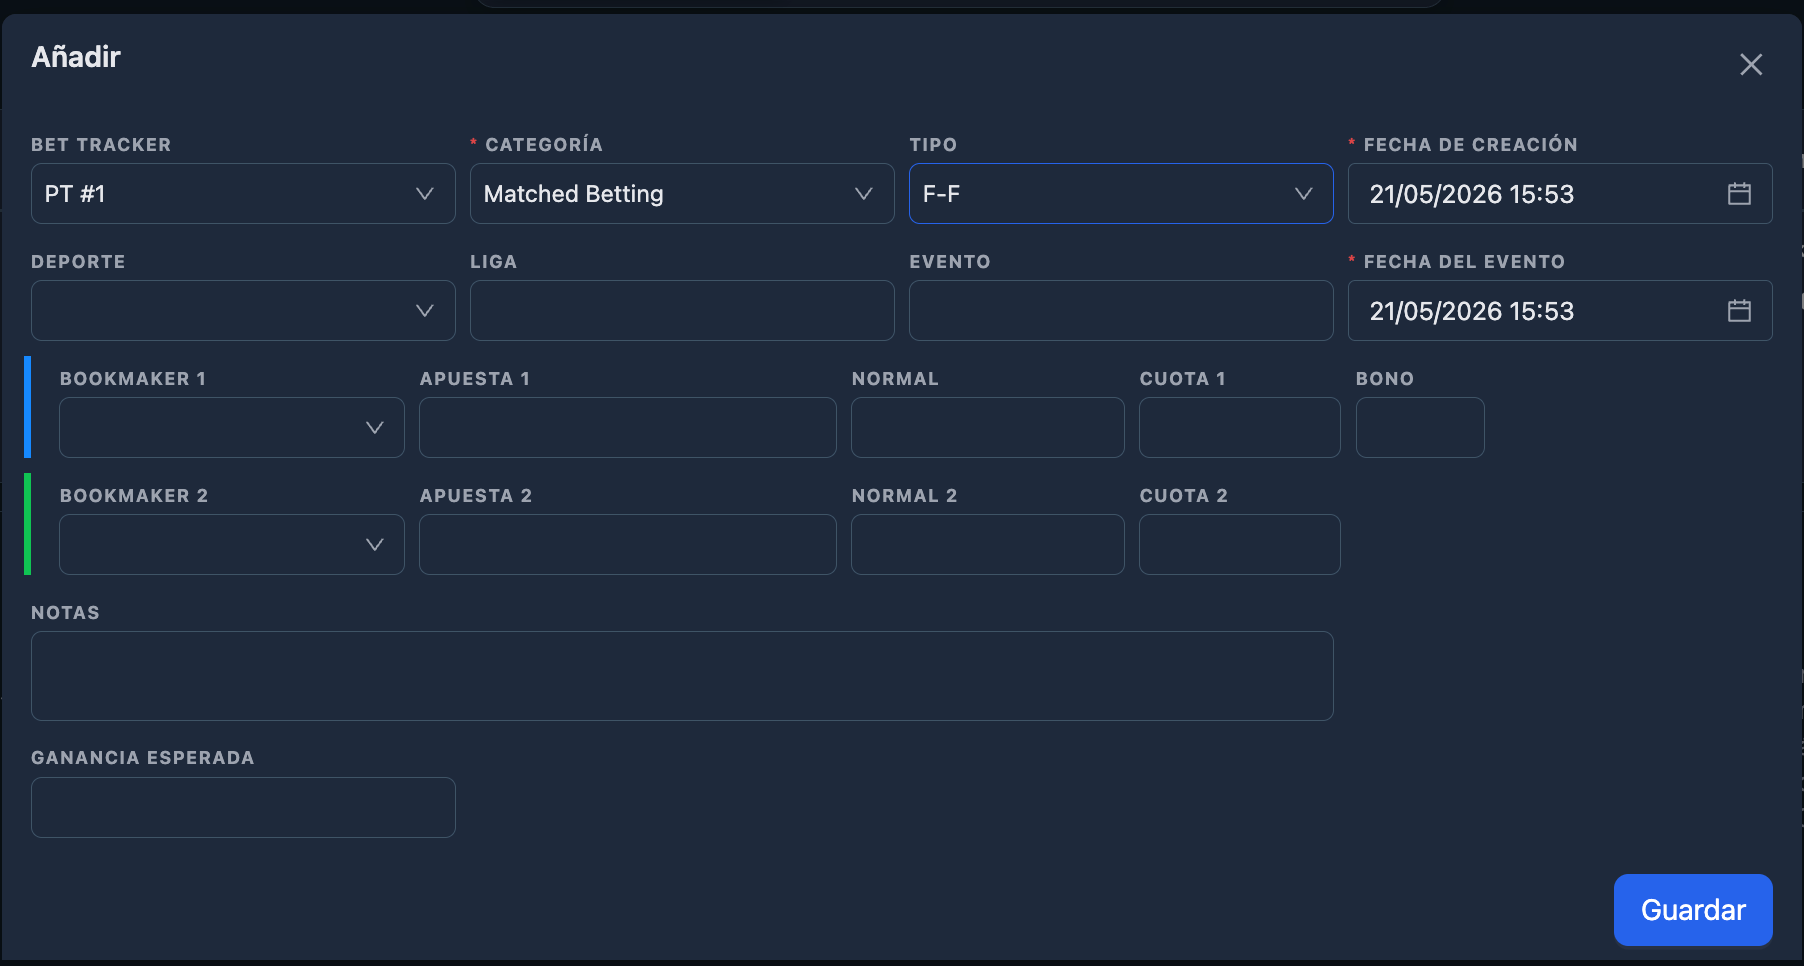Expand the Deporte dropdown

coord(243,311)
